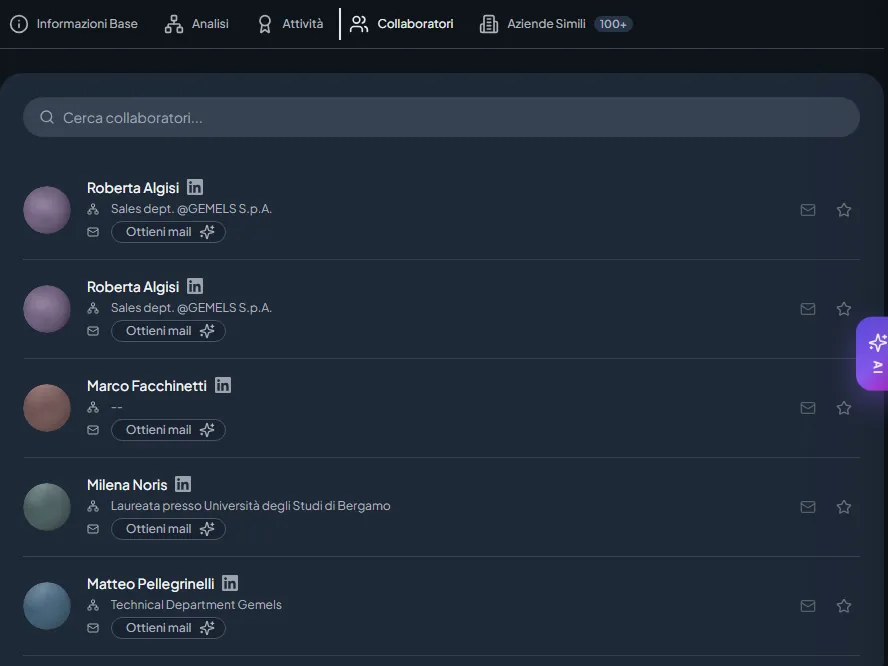Switch to the Informazioni Base tab
888x666 pixels.
point(74,24)
